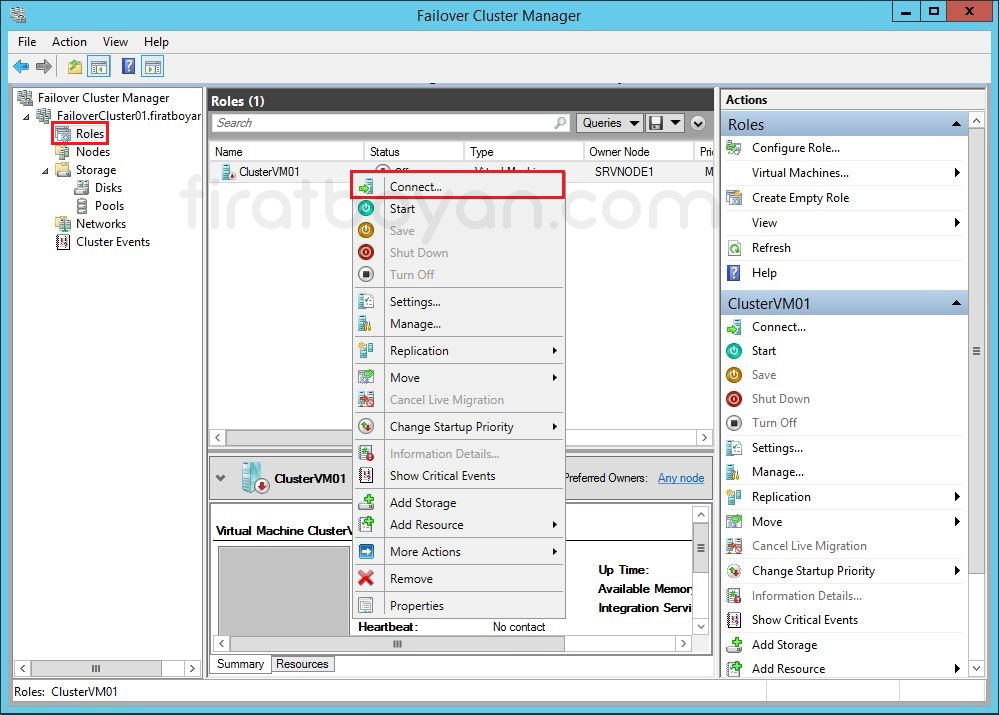Click the Owner Node column header
Viewport: 999px width, 715px height.
pos(638,152)
